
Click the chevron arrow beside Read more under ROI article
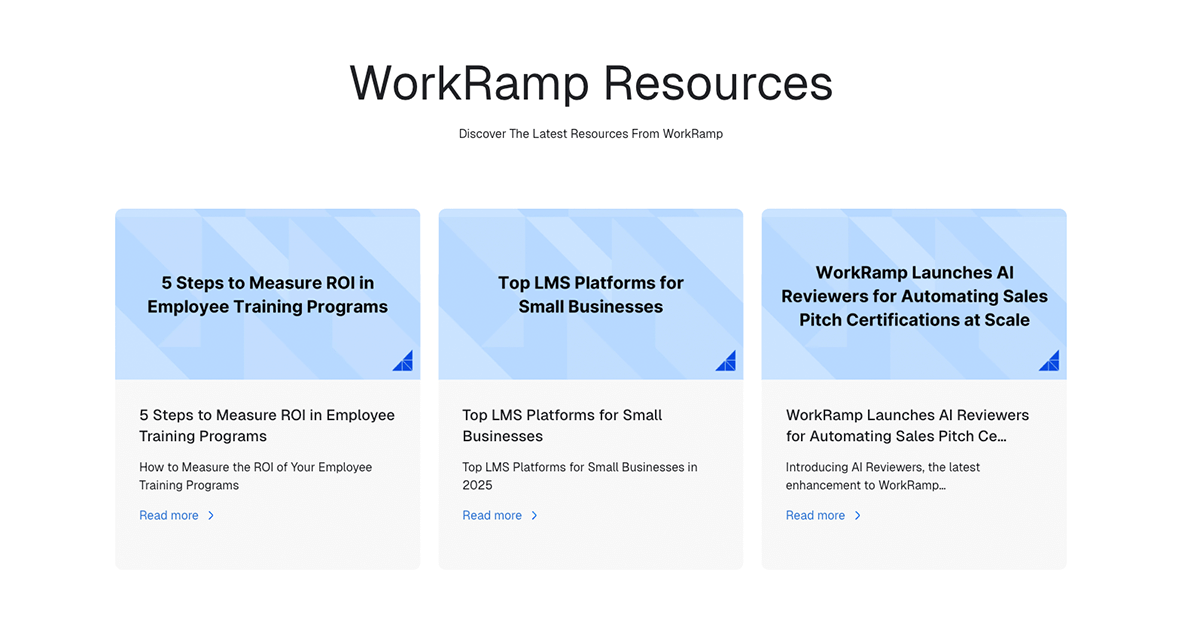pos(211,516)
